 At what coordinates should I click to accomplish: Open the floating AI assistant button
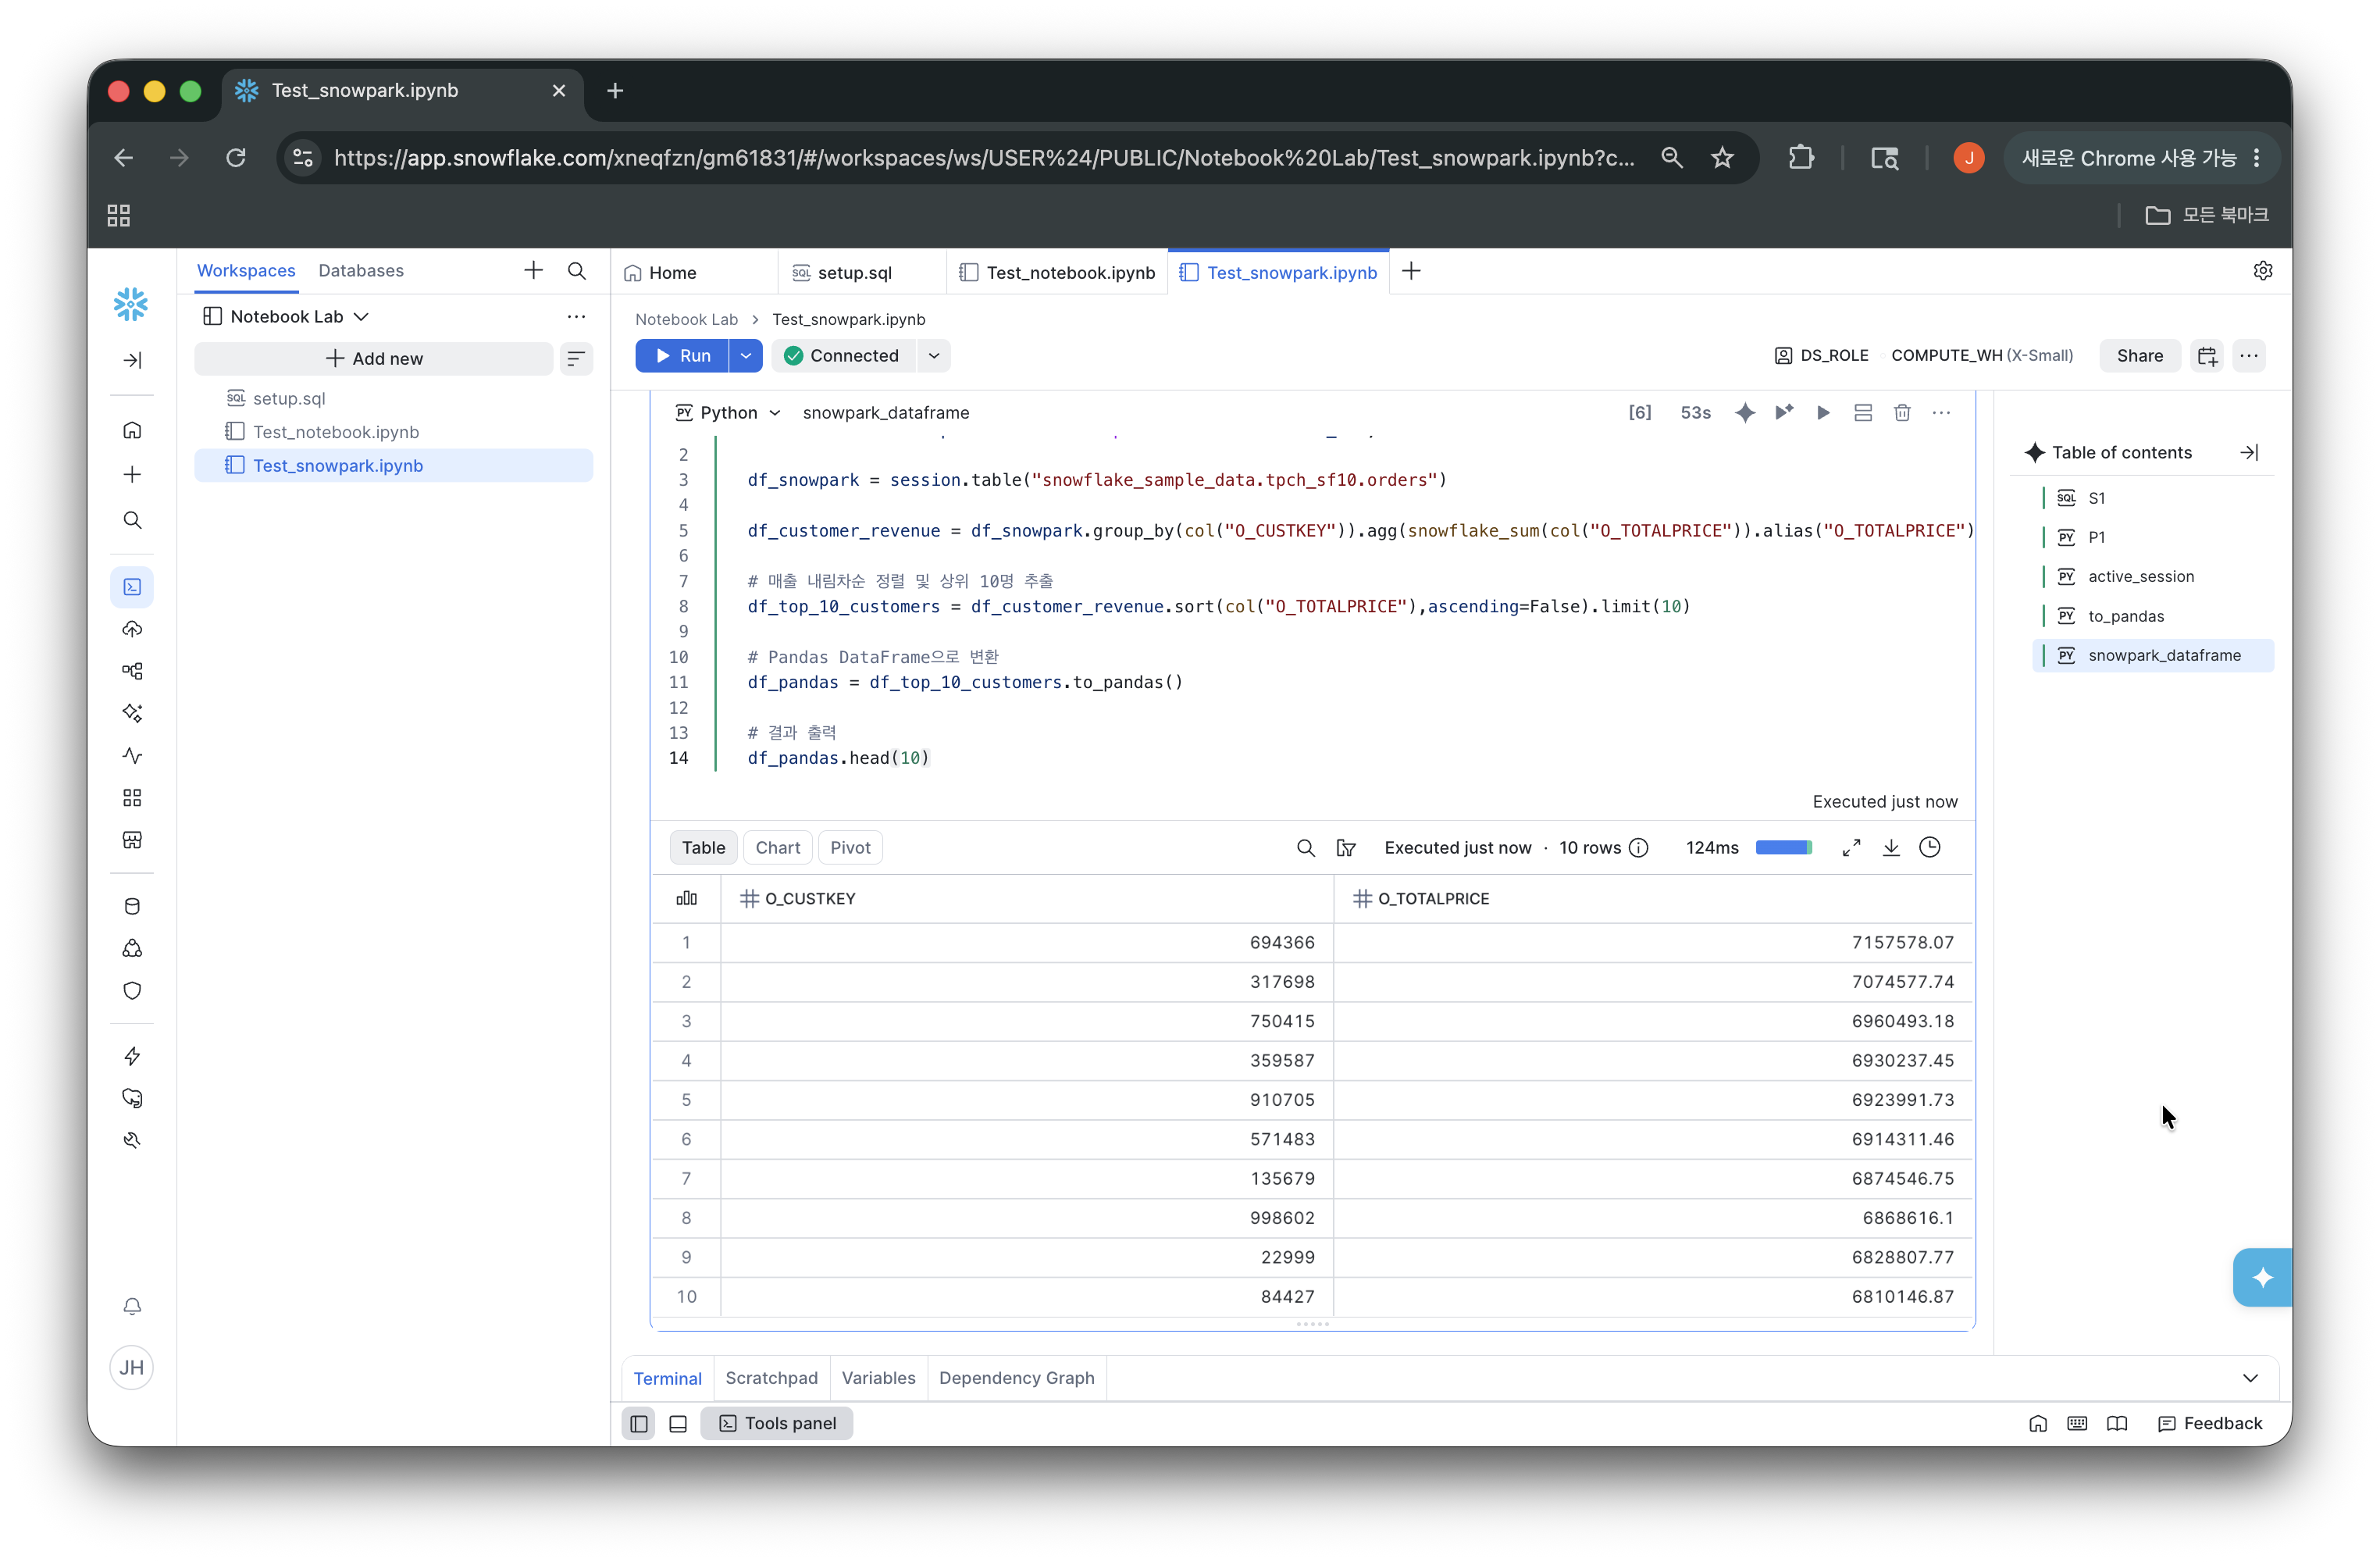click(x=2262, y=1277)
